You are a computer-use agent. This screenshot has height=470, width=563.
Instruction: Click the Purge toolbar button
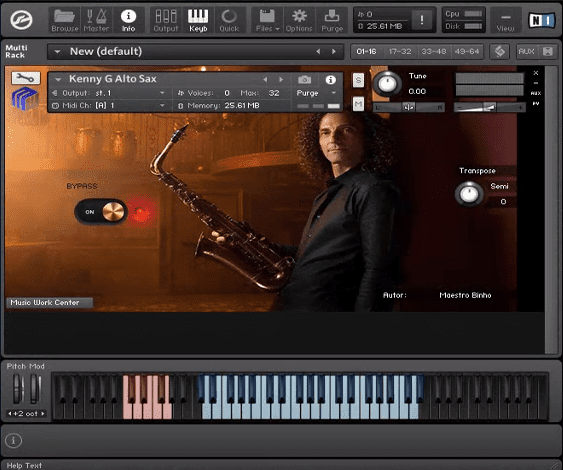[332, 20]
